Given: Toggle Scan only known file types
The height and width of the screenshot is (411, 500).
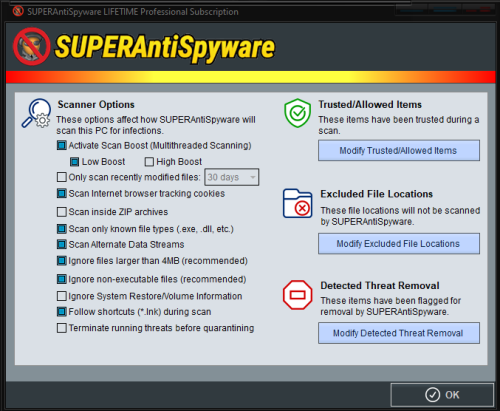Looking at the screenshot, I should [62, 229].
